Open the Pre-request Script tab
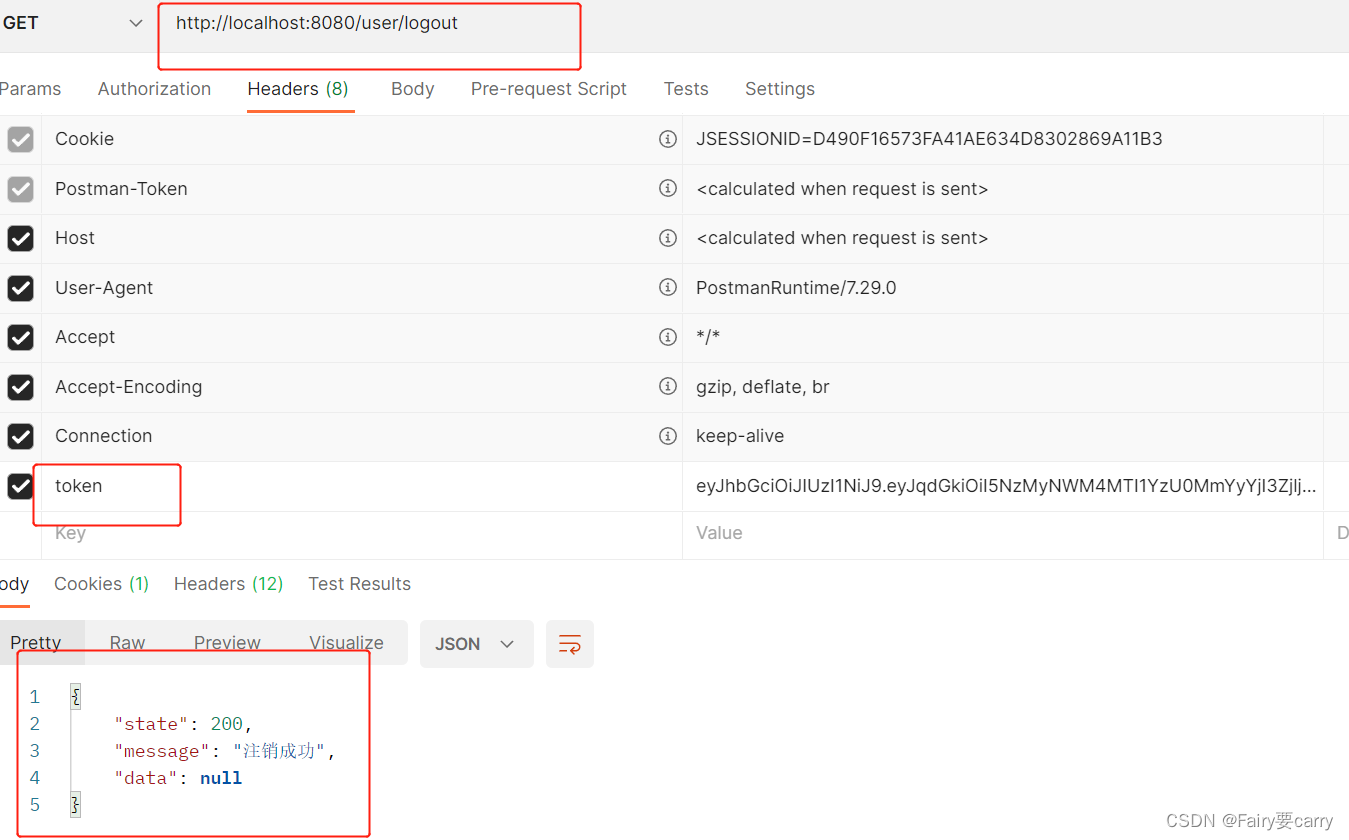Screen dimensions: 1349x840 (548, 88)
